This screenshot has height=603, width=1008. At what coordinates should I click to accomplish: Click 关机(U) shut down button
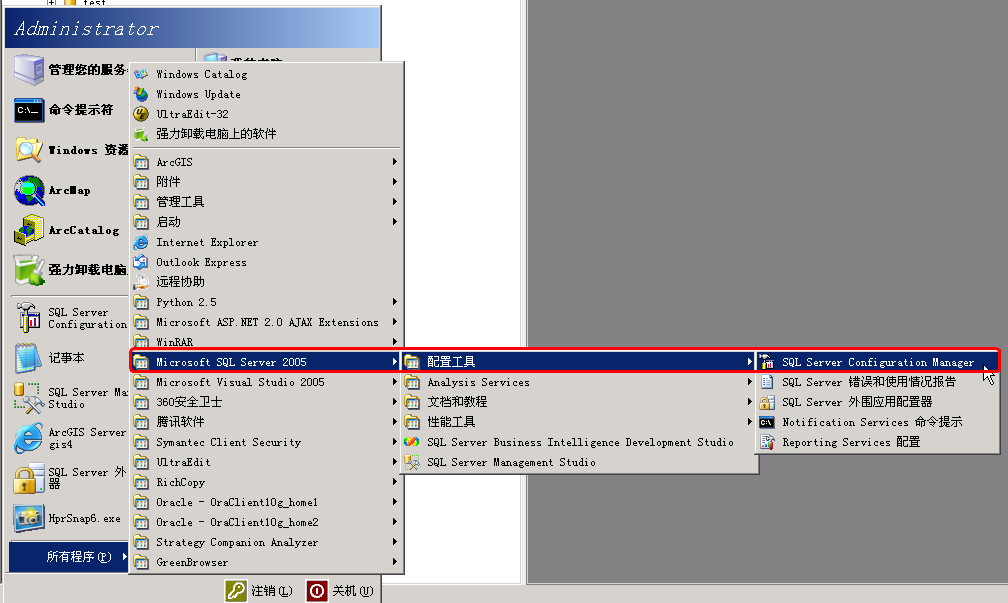pos(341,591)
